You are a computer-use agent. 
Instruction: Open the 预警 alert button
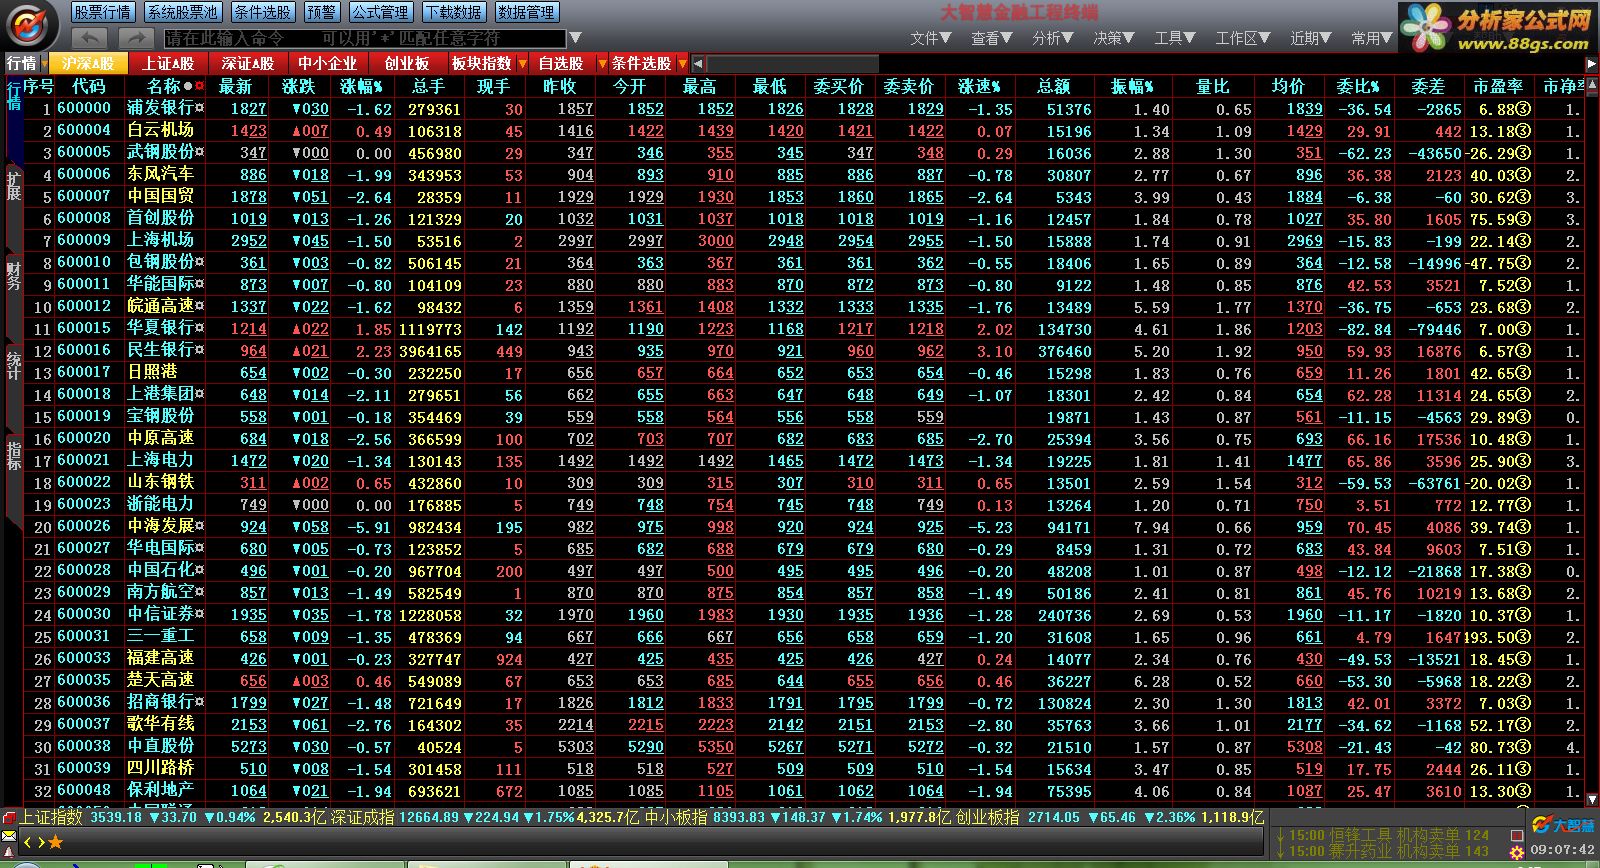[x=321, y=12]
